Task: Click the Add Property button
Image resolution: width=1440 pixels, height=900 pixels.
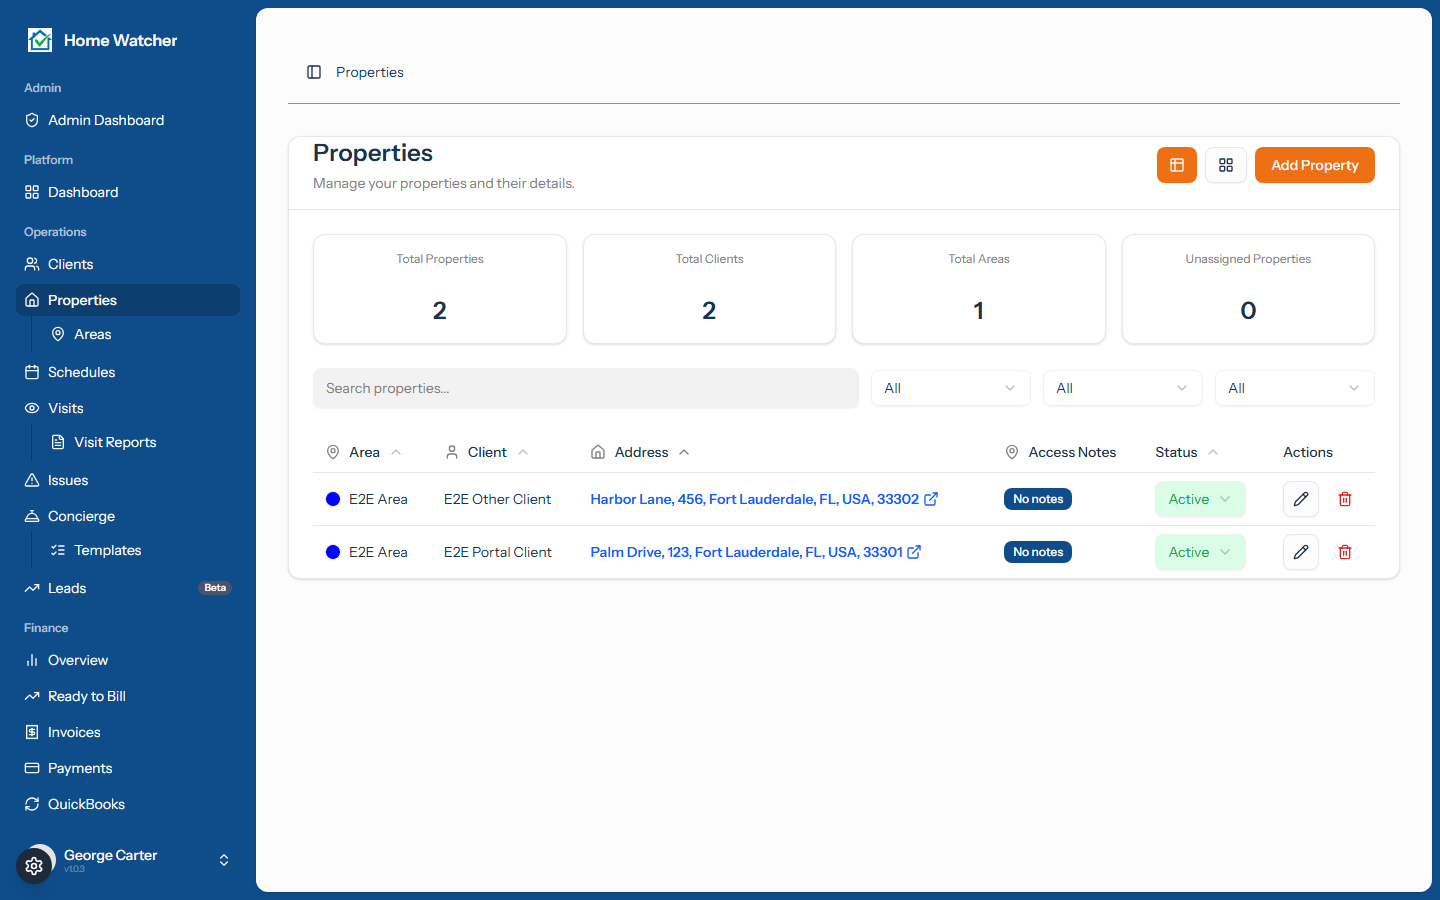Action: 1315,165
